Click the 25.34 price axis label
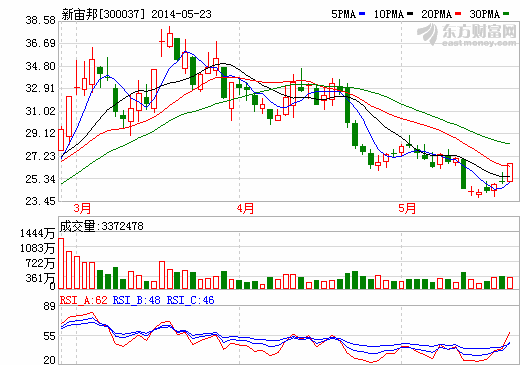520x365 pixels. (x=40, y=179)
